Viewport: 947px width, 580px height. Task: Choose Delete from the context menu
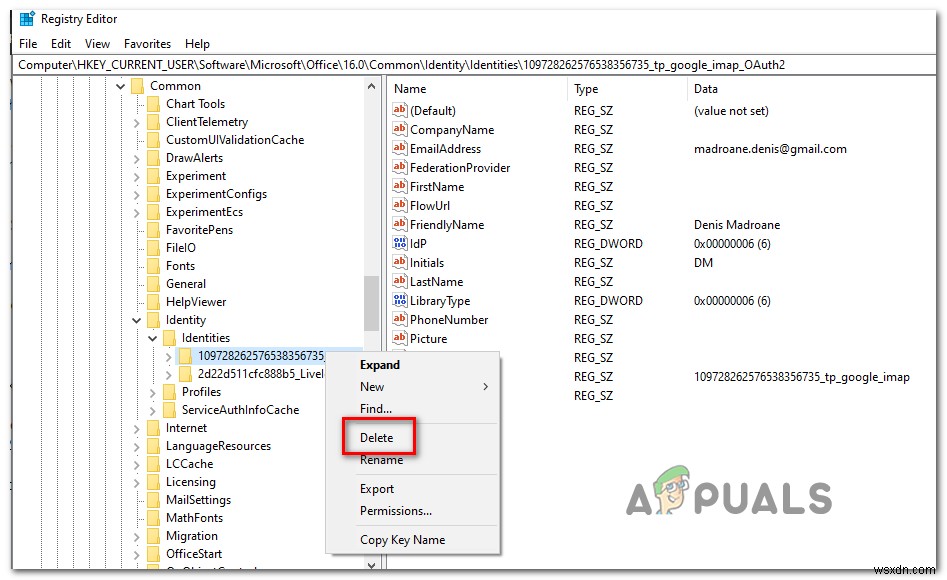coord(378,437)
